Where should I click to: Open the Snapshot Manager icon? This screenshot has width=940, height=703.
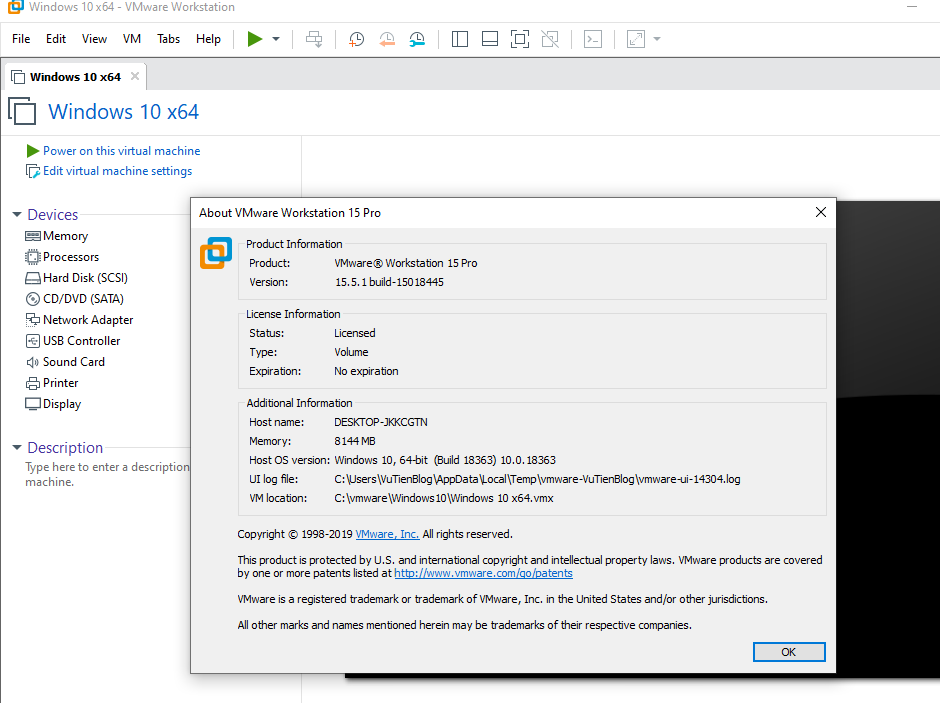(417, 40)
